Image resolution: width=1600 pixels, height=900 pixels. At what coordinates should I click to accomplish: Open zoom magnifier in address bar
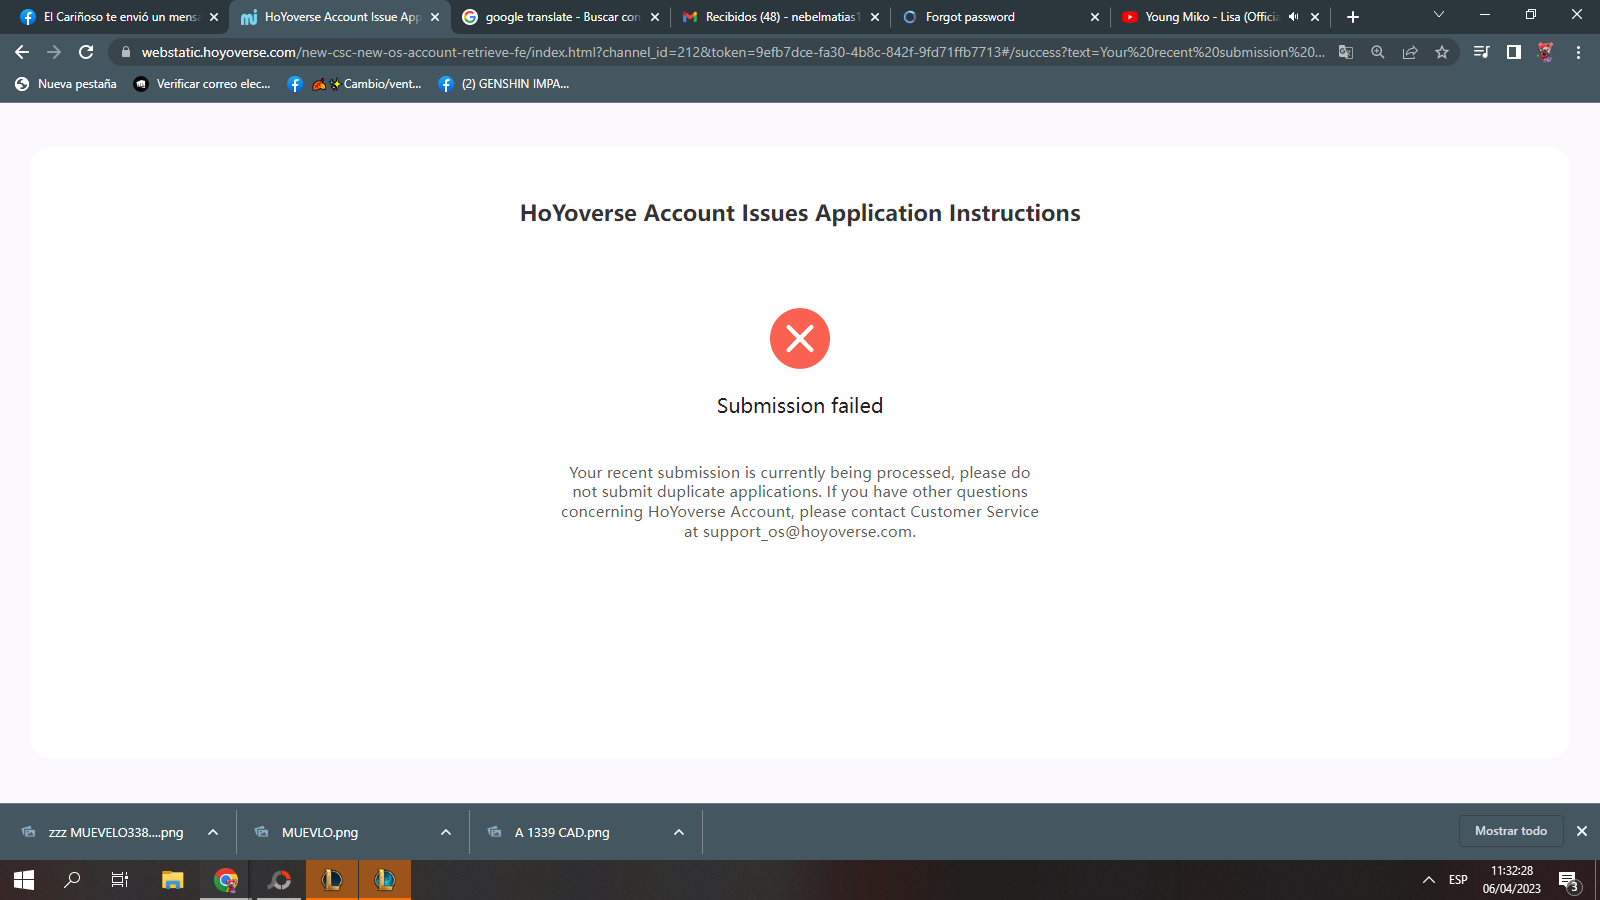[1378, 52]
